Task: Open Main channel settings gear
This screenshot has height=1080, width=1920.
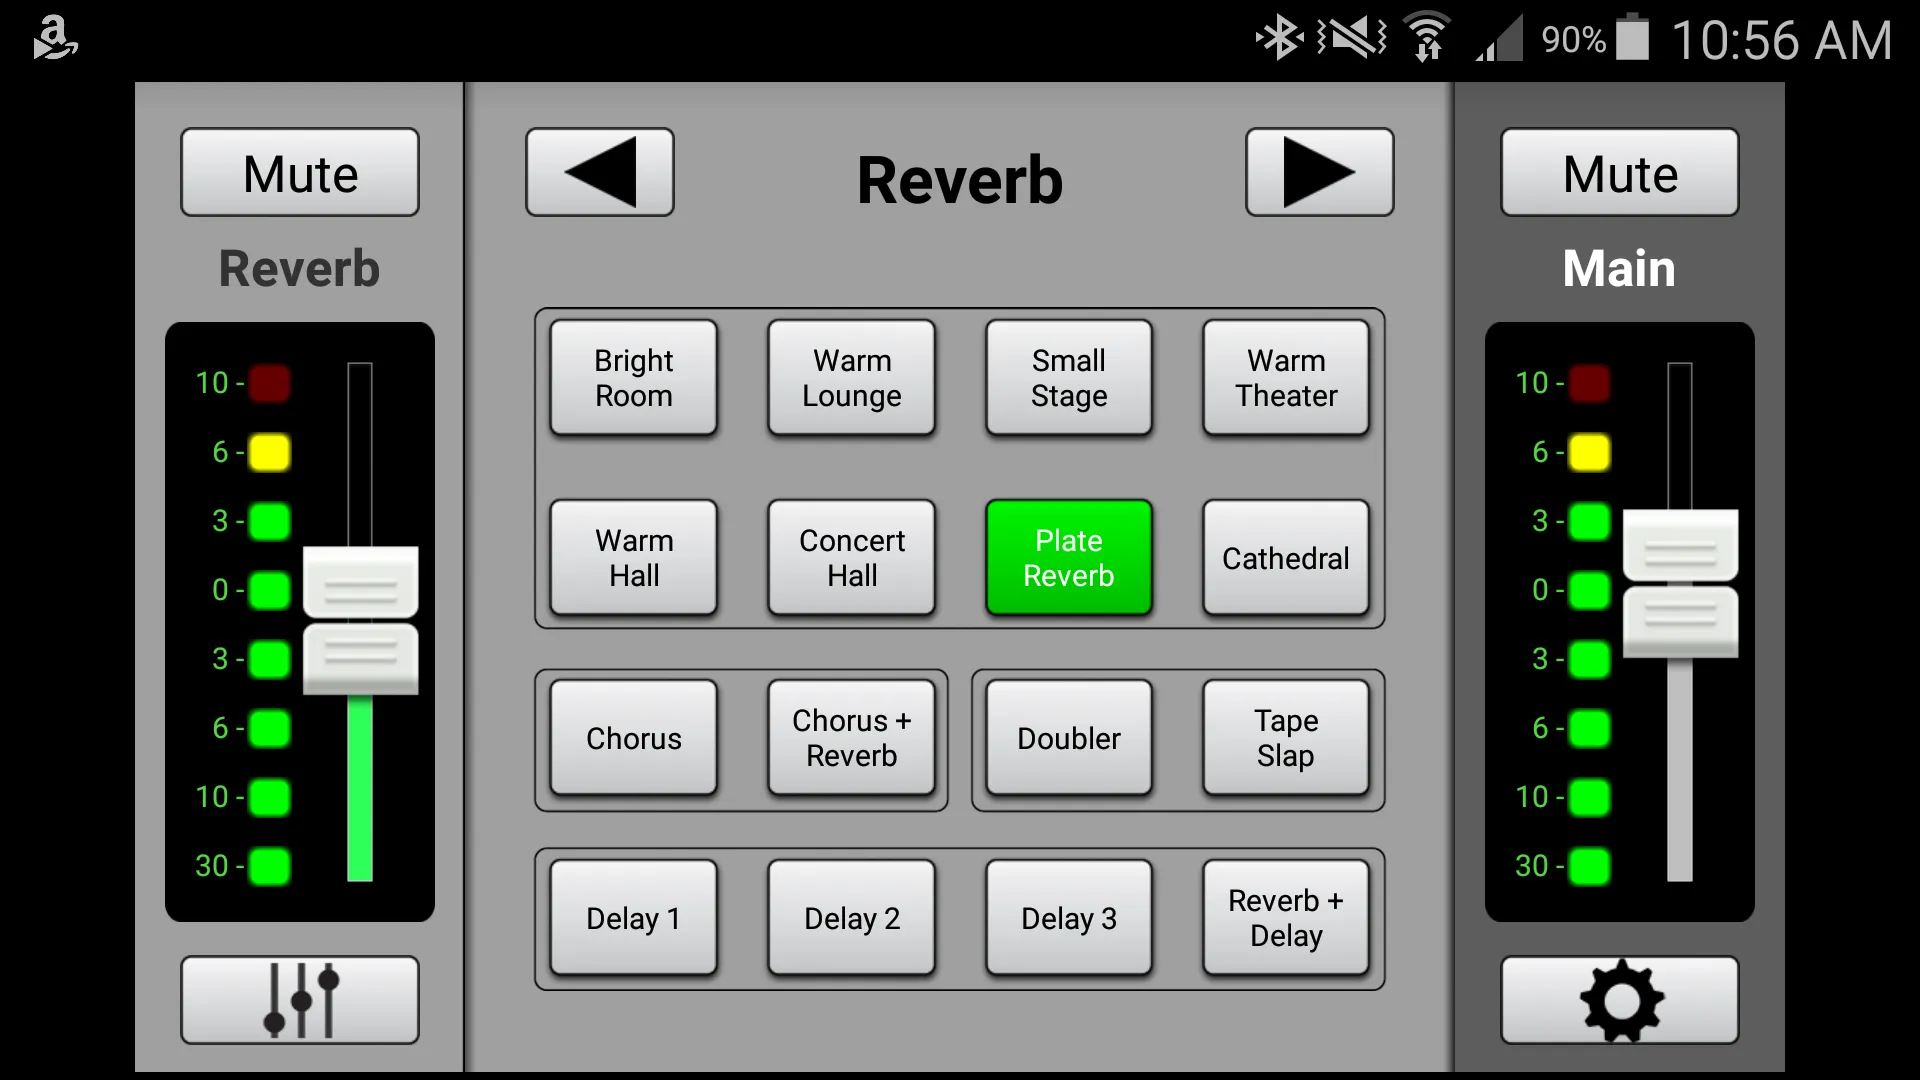Action: [x=1618, y=1000]
